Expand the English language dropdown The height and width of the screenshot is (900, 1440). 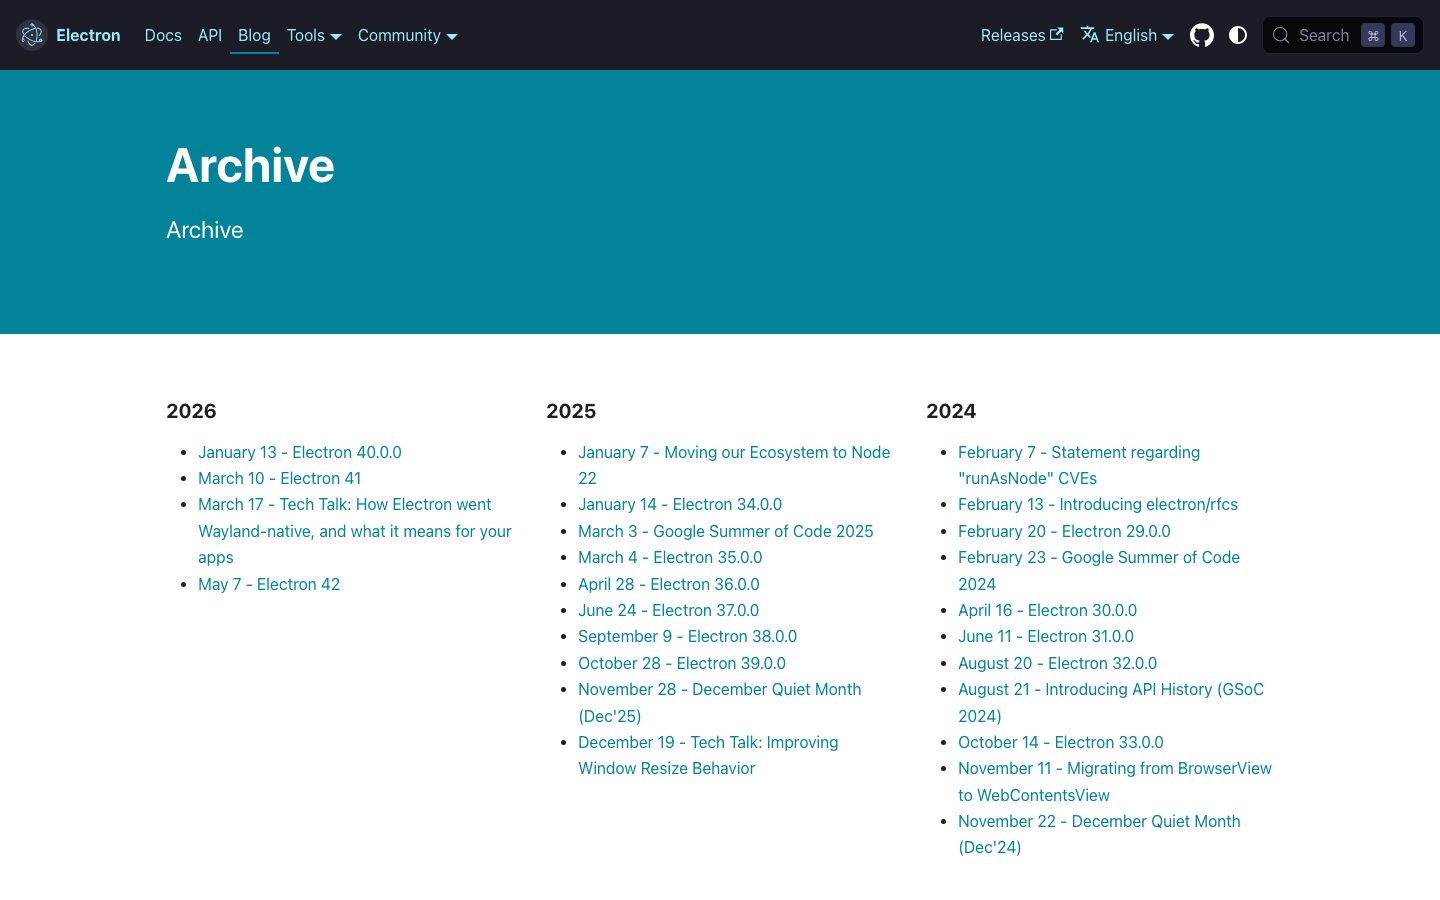1127,35
